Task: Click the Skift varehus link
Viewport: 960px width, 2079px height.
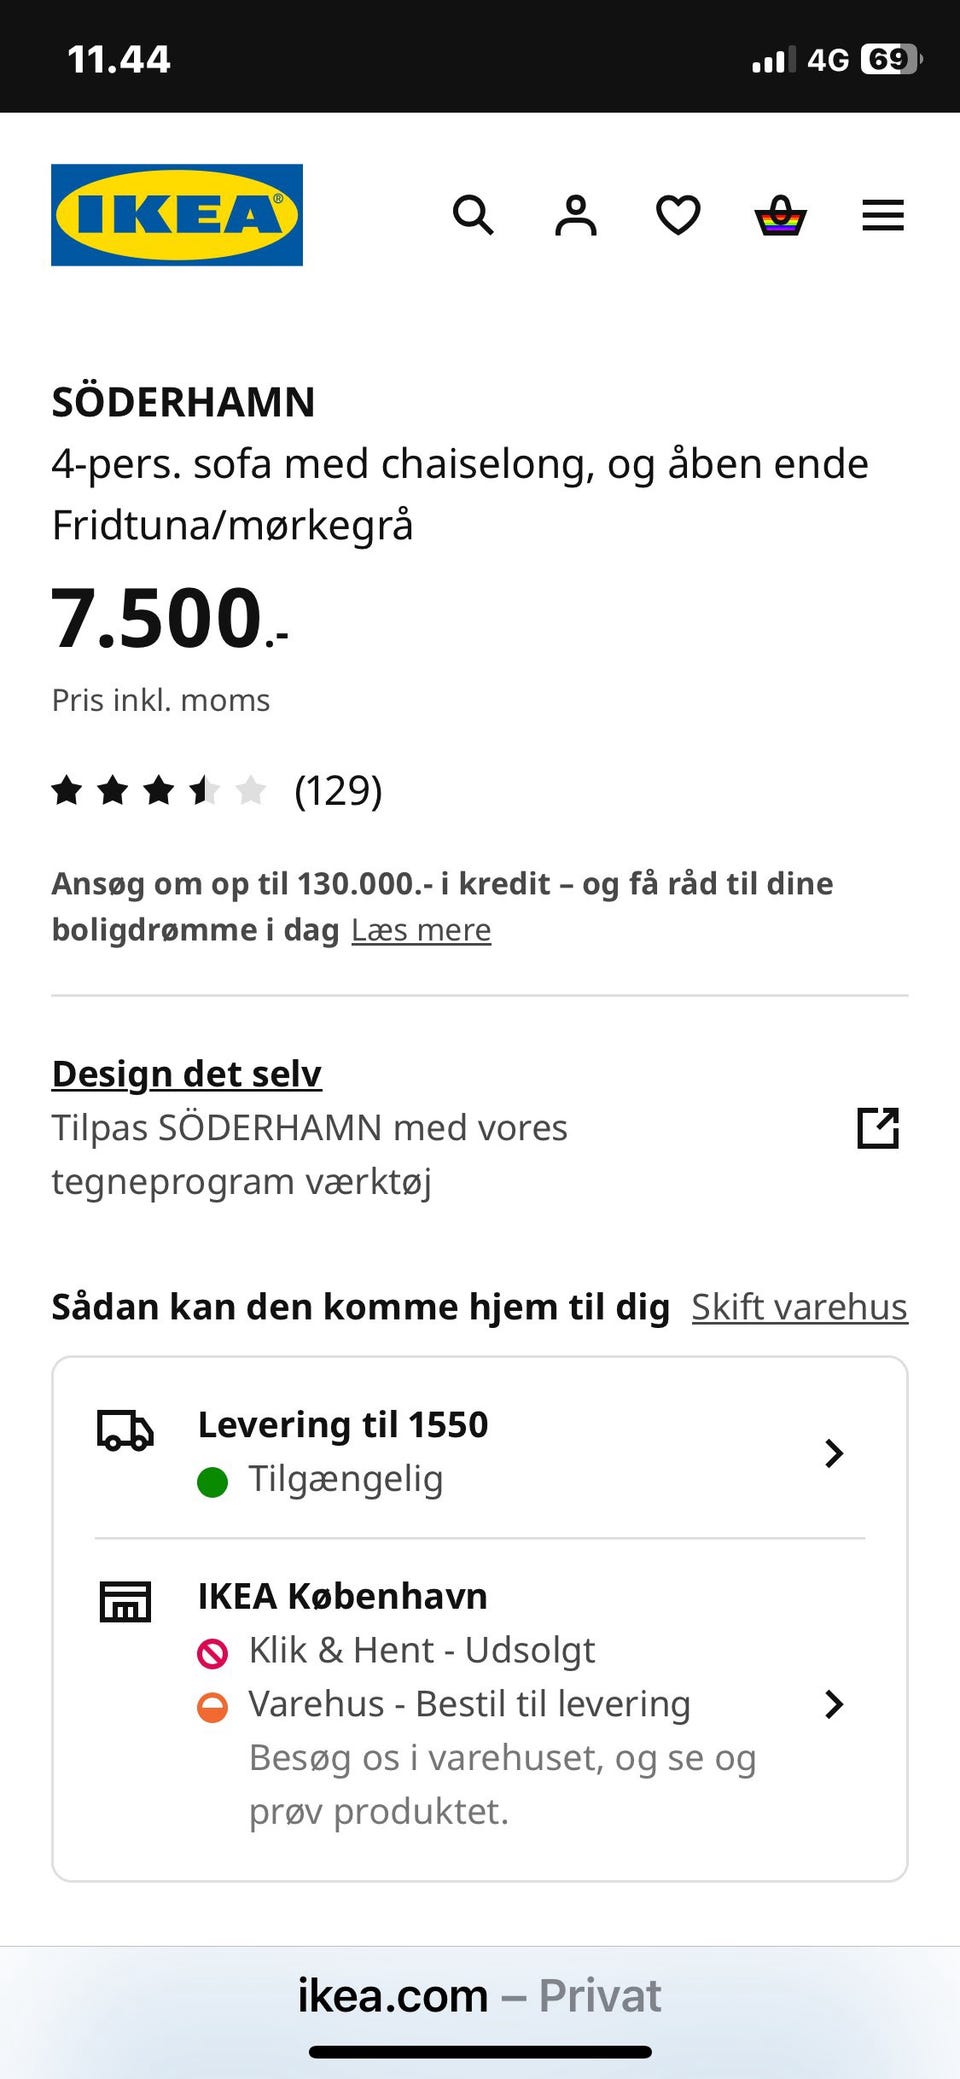Action: pyautogui.click(x=800, y=1307)
